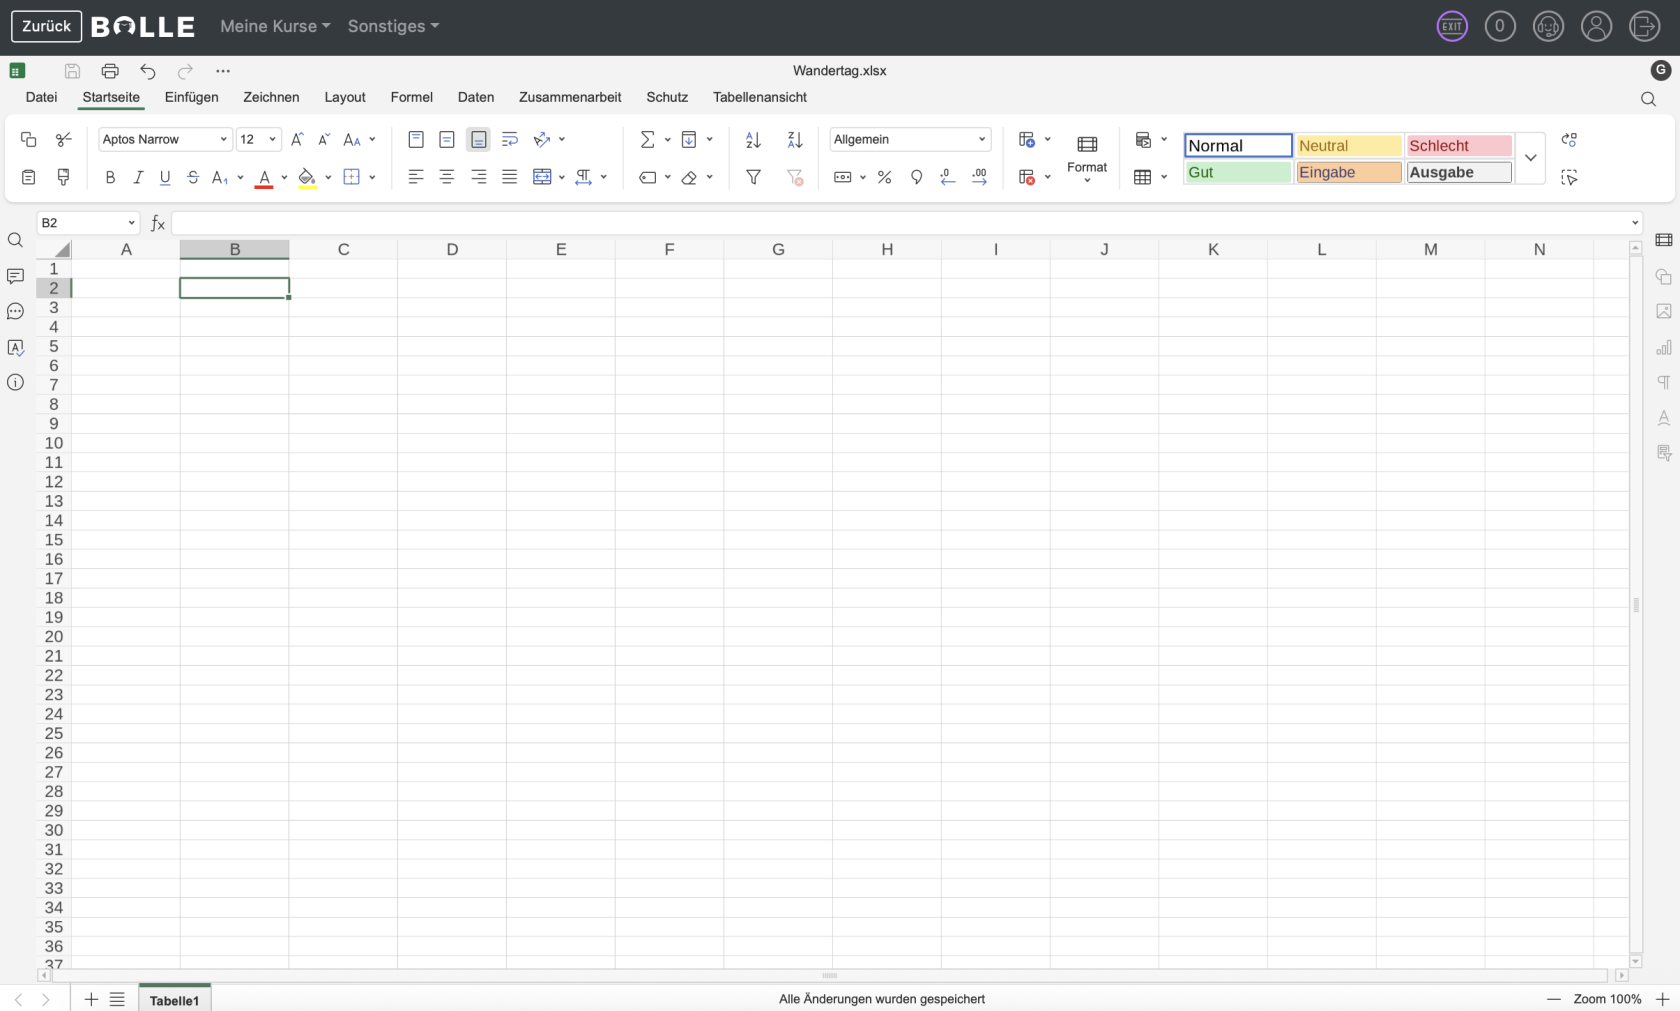
Task: Sort ascending with the A-Z icon
Action: tap(753, 140)
